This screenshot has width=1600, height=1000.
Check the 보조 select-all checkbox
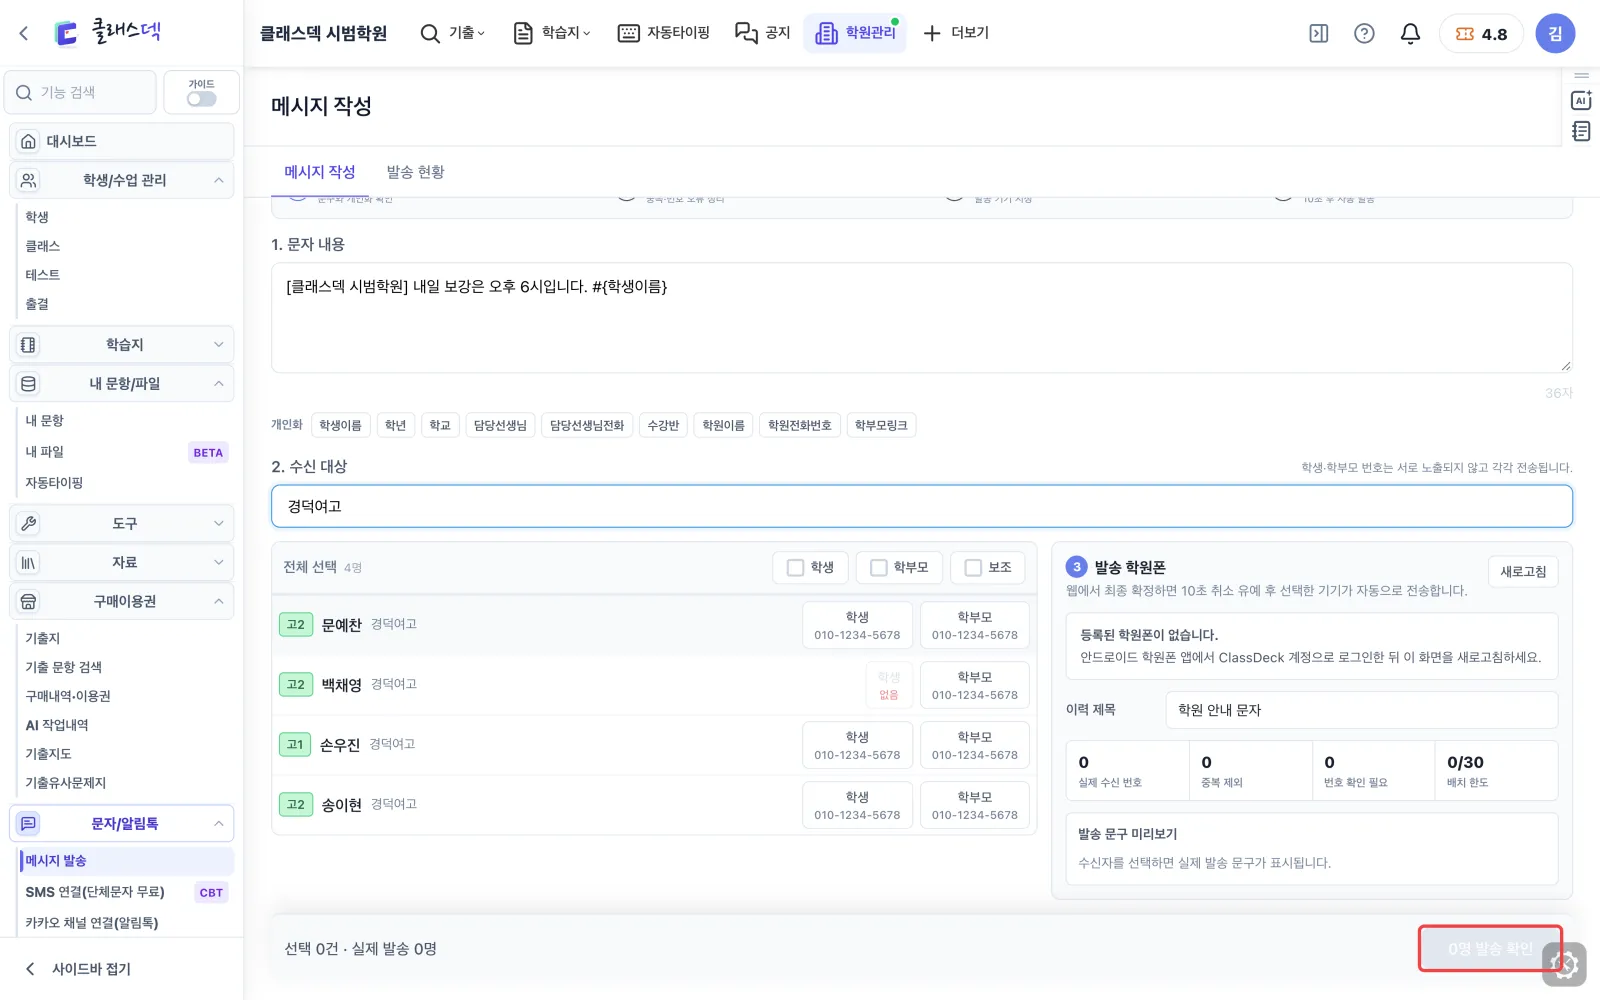point(972,567)
